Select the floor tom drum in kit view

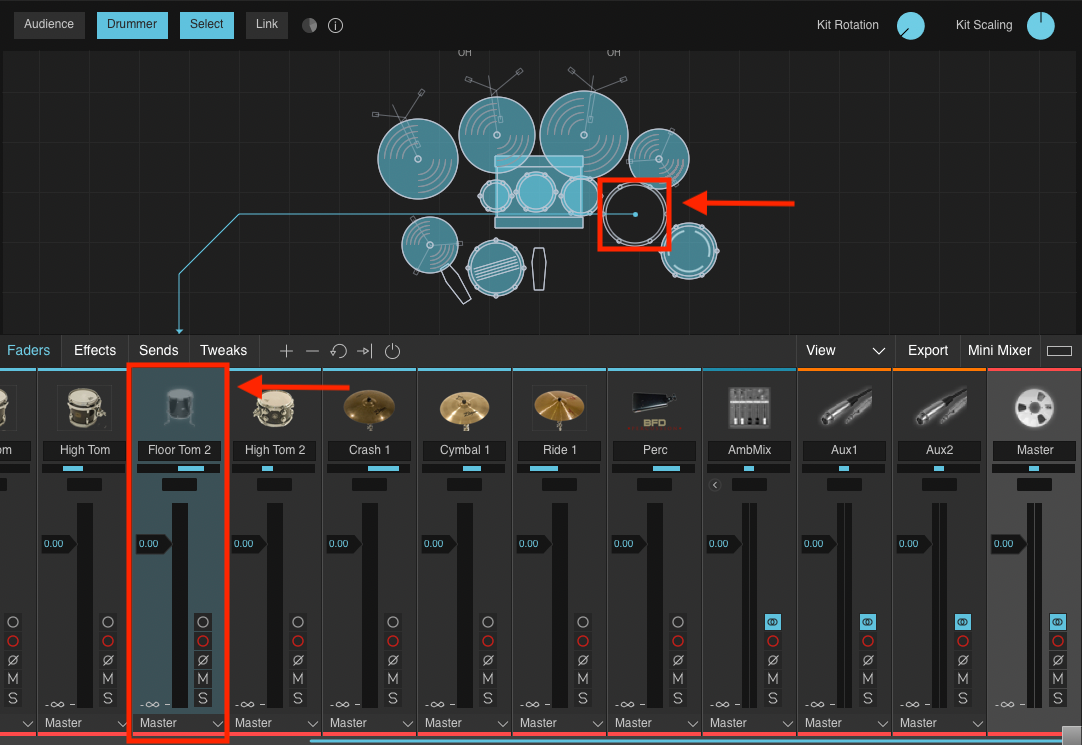click(635, 215)
